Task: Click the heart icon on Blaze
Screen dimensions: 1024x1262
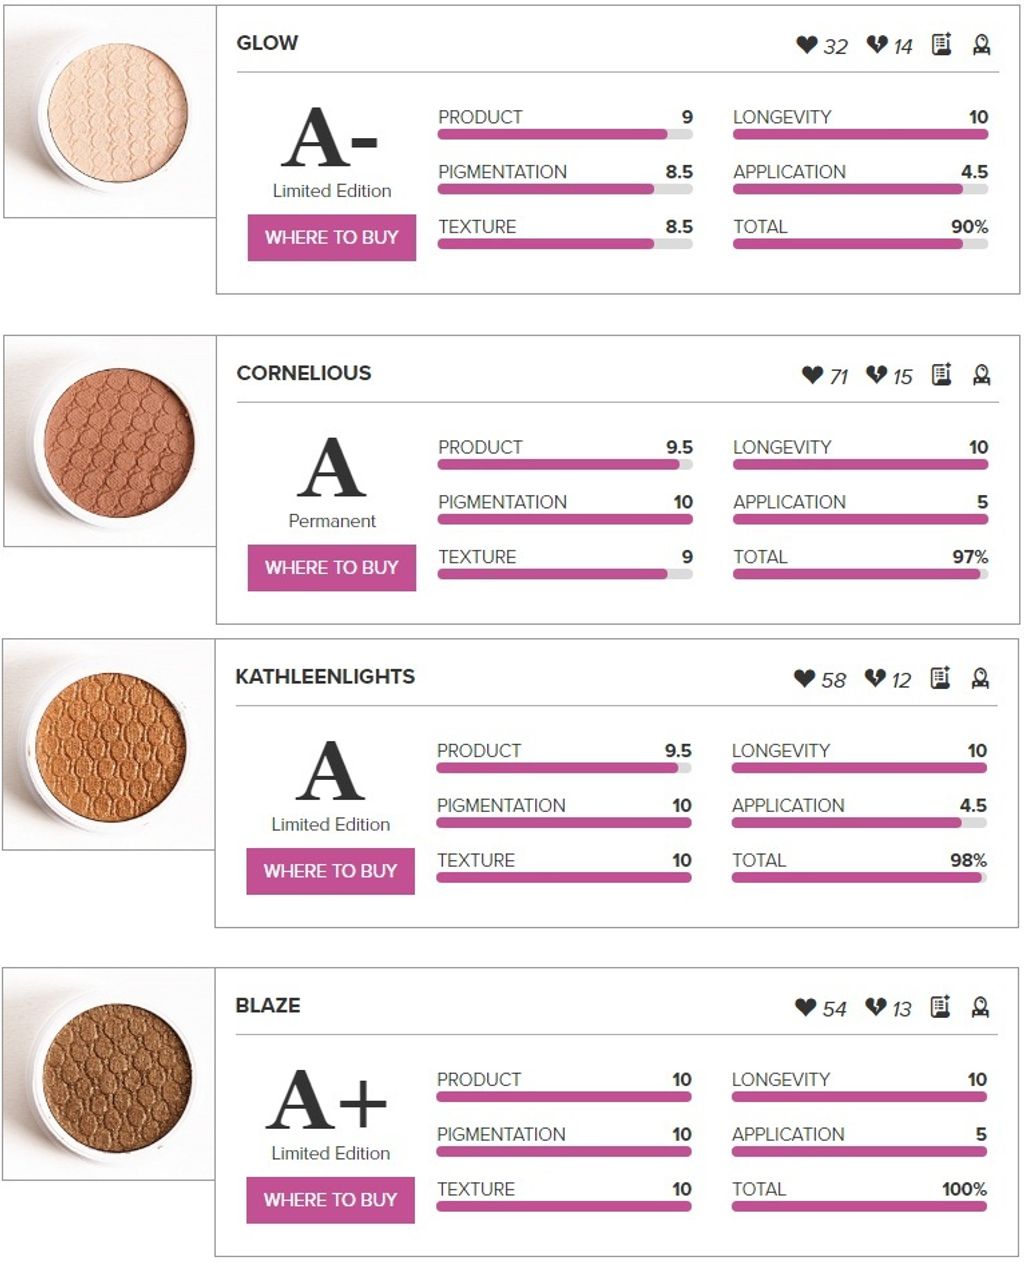Action: point(806,1007)
